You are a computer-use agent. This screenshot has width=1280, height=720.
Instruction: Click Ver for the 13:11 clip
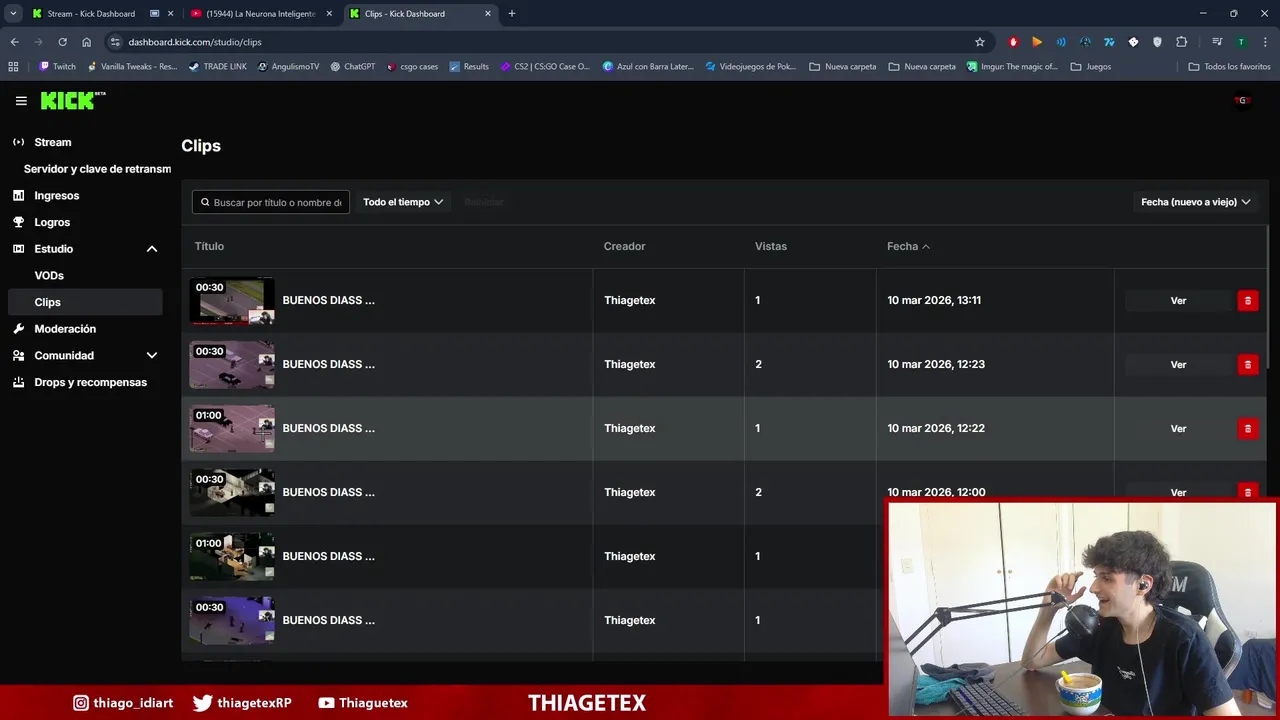pyautogui.click(x=1178, y=301)
